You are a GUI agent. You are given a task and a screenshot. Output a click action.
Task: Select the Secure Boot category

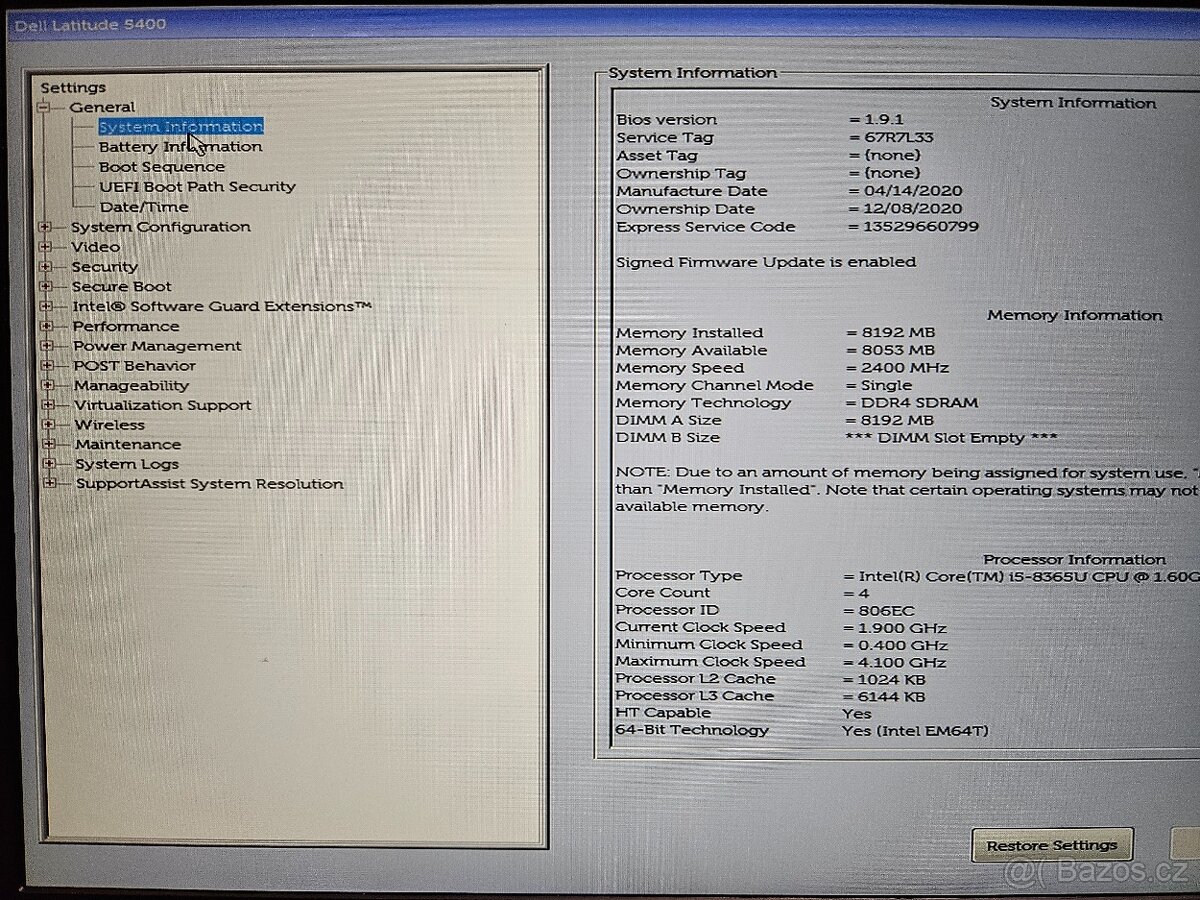pyautogui.click(x=122, y=286)
